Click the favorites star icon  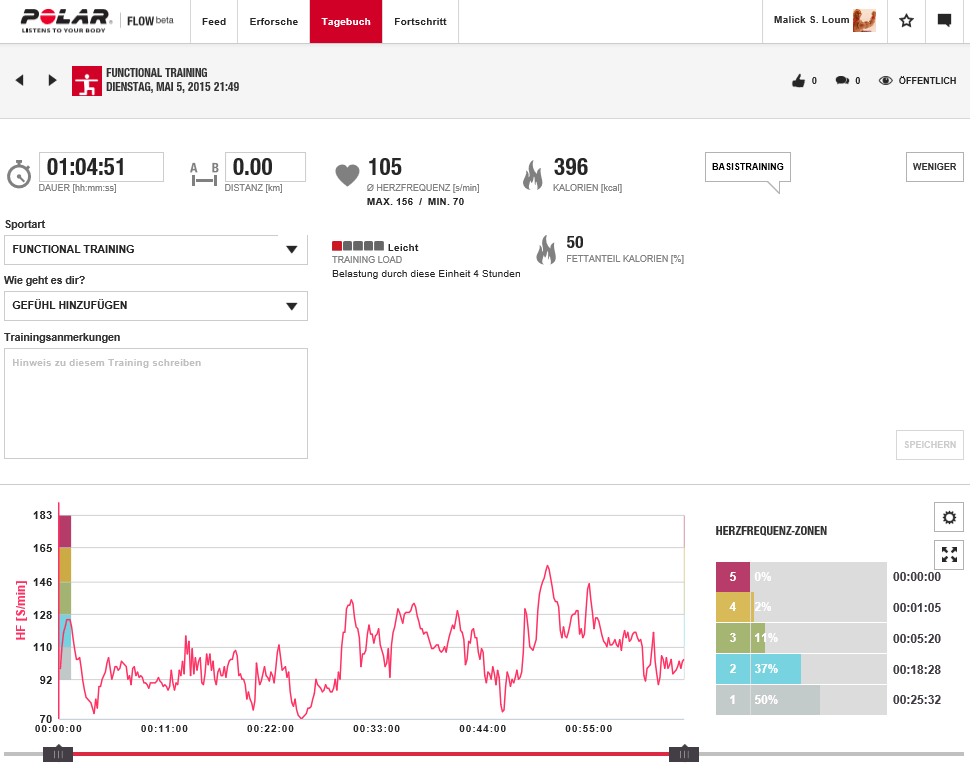[x=906, y=21]
